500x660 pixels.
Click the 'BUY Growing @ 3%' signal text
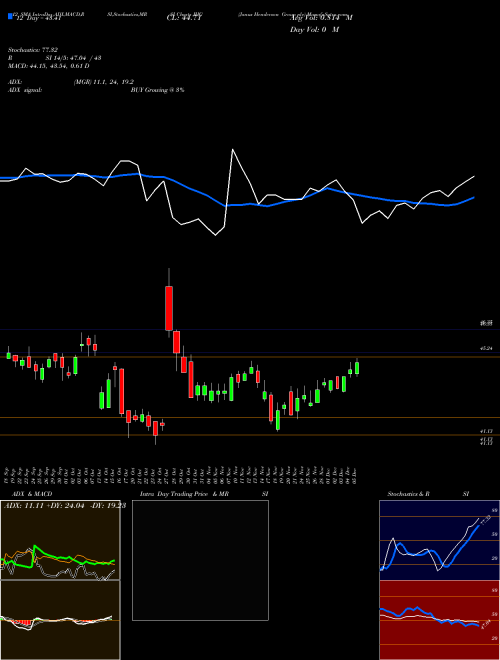pyautogui.click(x=157, y=90)
